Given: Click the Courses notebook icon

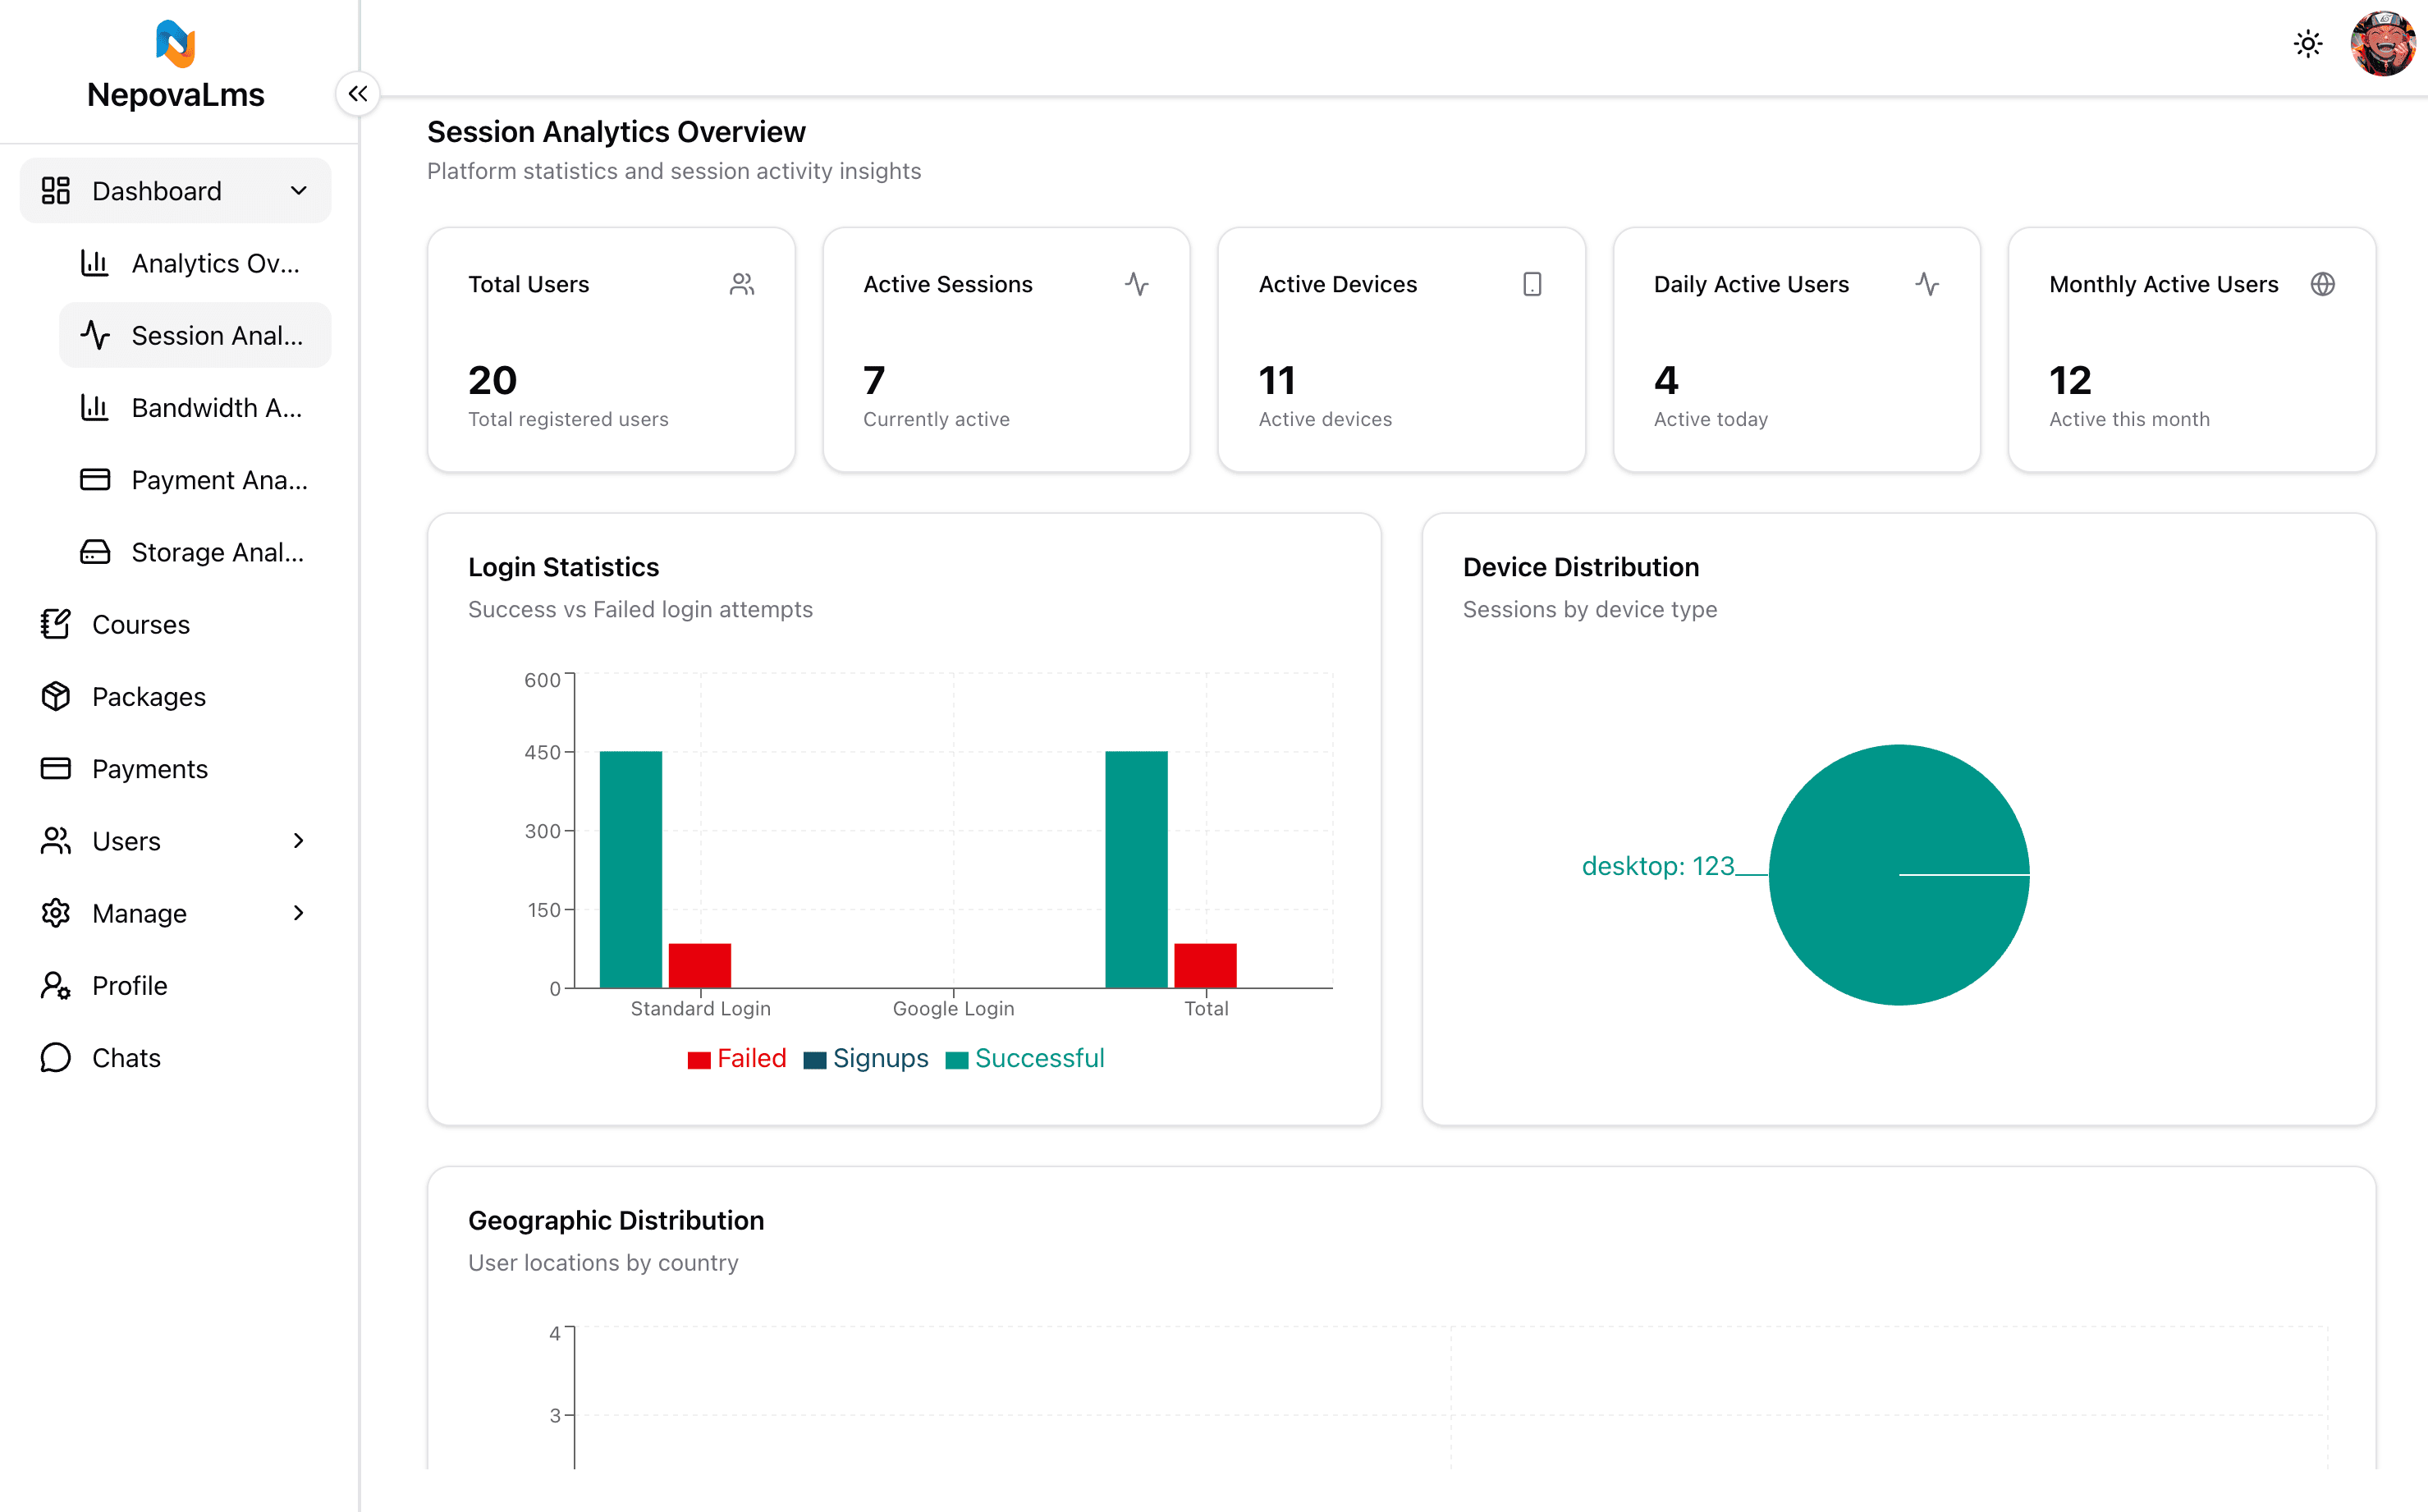Looking at the screenshot, I should [56, 624].
